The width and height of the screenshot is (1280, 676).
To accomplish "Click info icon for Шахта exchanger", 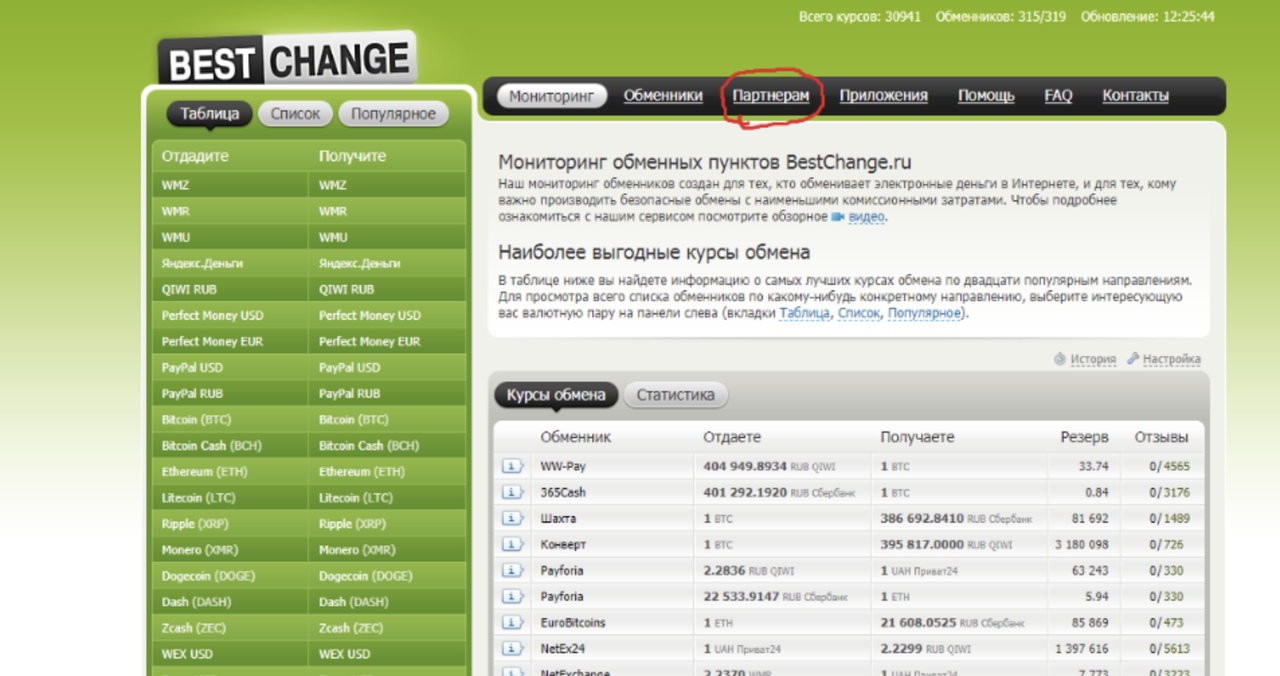I will coord(512,518).
